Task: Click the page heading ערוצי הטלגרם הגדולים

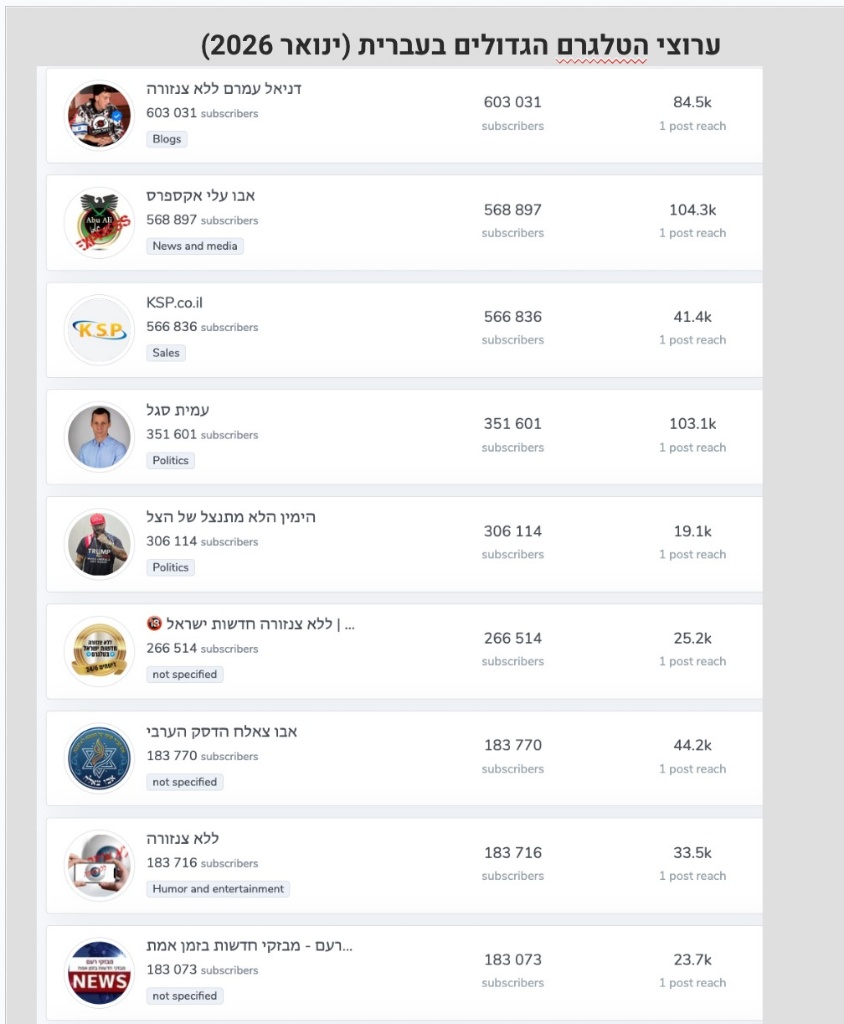Action: (460, 45)
